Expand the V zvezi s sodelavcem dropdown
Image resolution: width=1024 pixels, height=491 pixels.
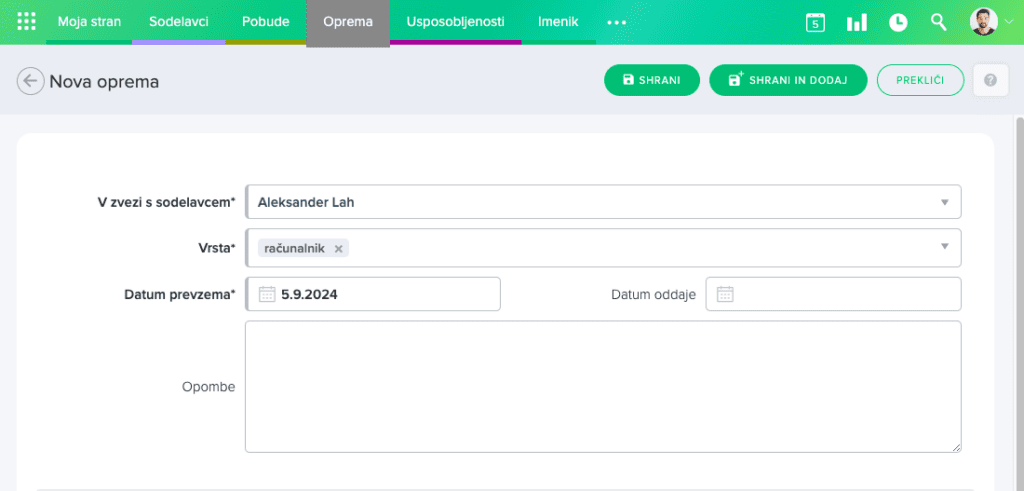point(944,202)
